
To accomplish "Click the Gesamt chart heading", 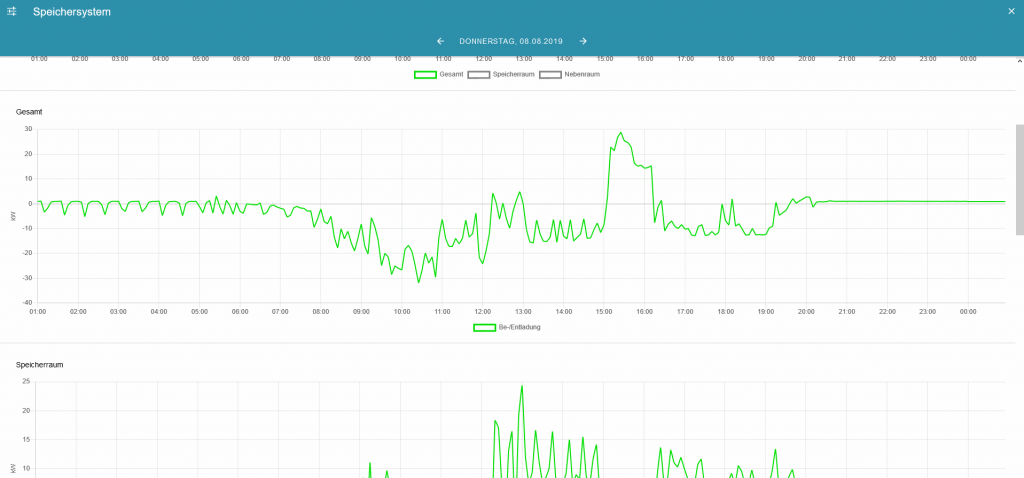I will [27, 112].
